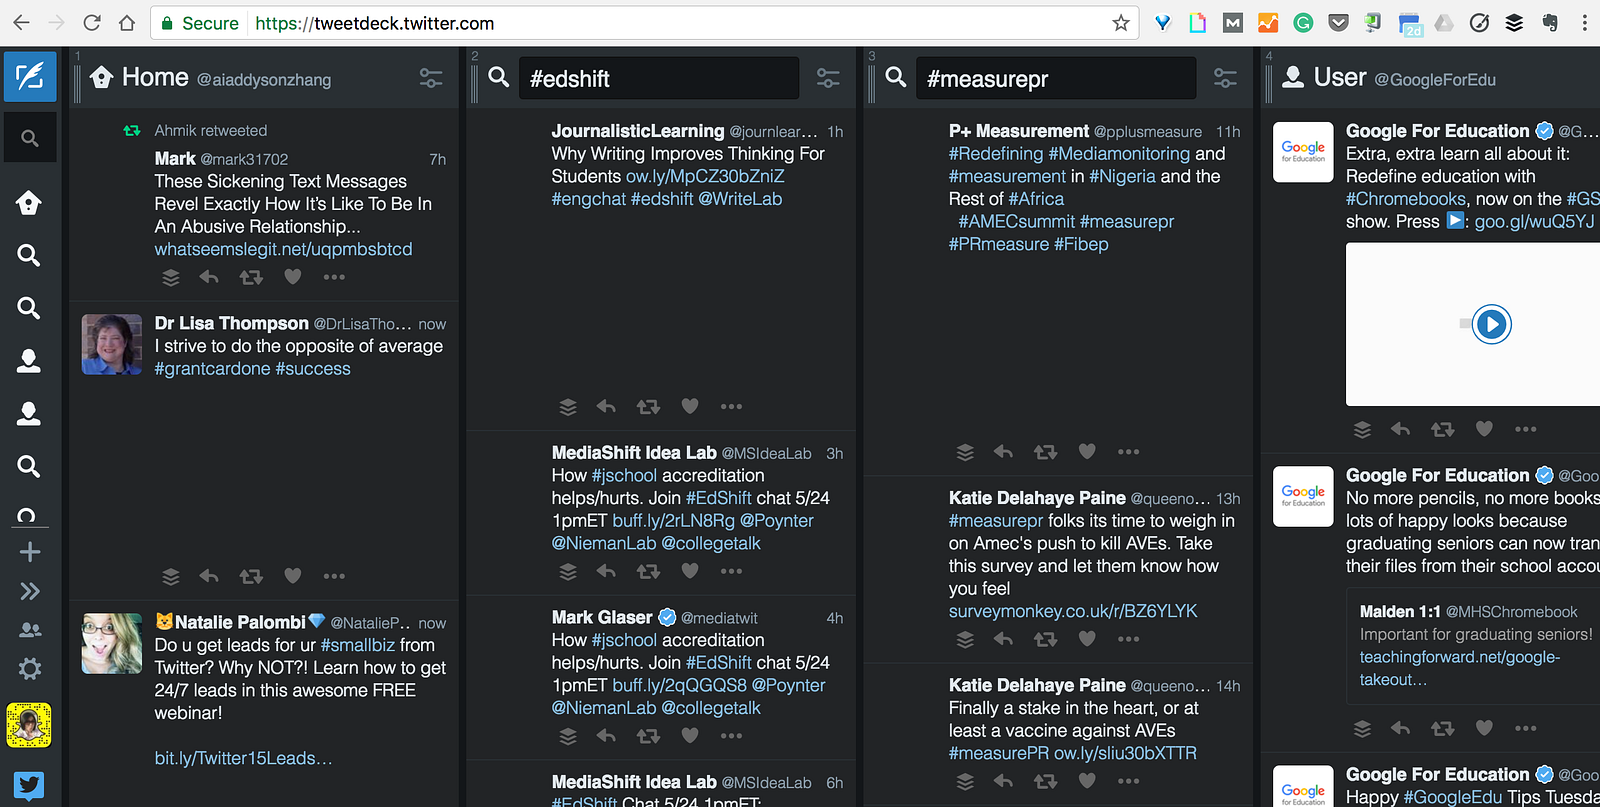
Task: Open more actions for P+ Measurement tweet
Action: pyautogui.click(x=1128, y=452)
